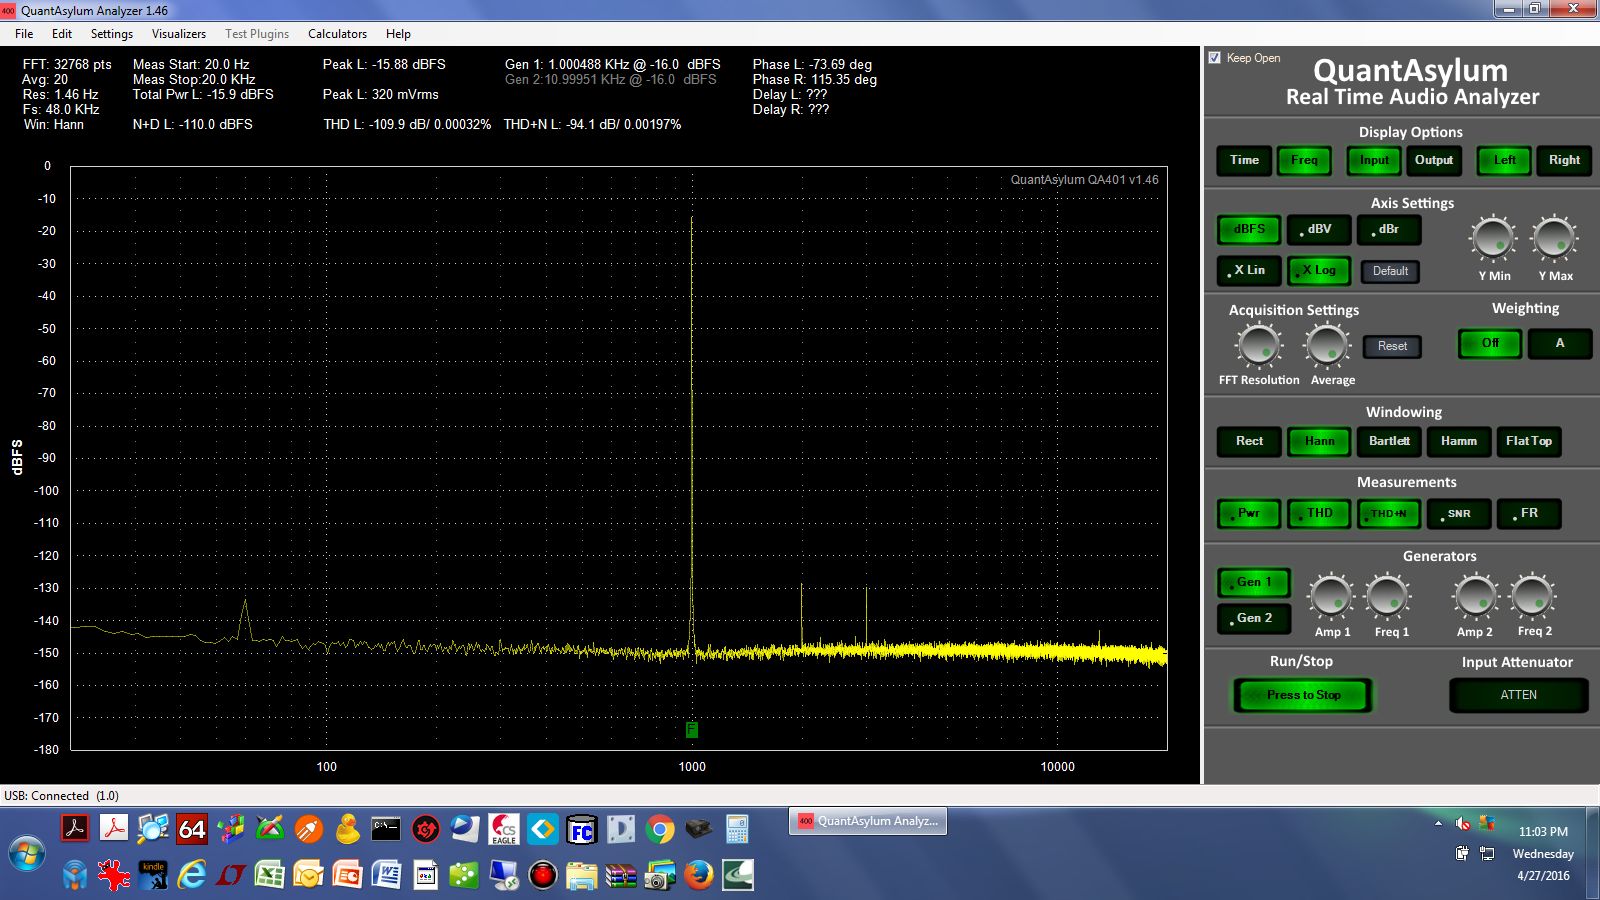
Task: Enable the Right channel display
Action: coord(1564,160)
